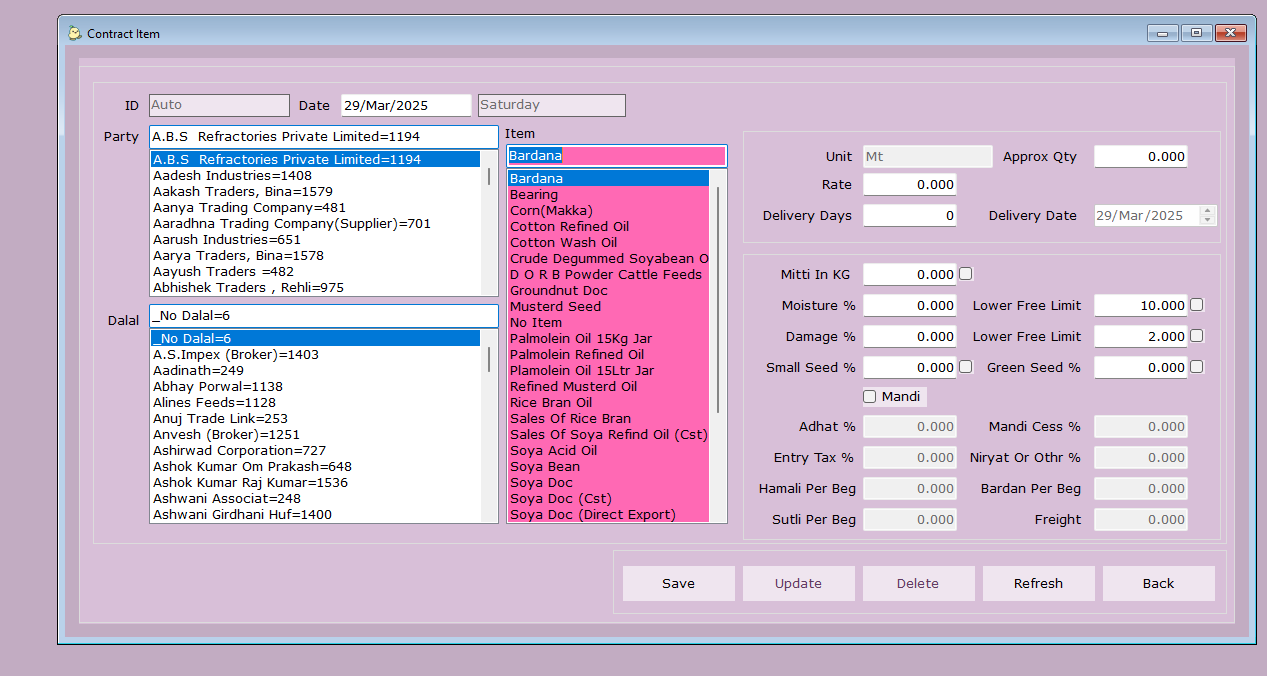Select dalal Anuj Trade Link=253
The width and height of the screenshot is (1267, 676).
coord(315,419)
